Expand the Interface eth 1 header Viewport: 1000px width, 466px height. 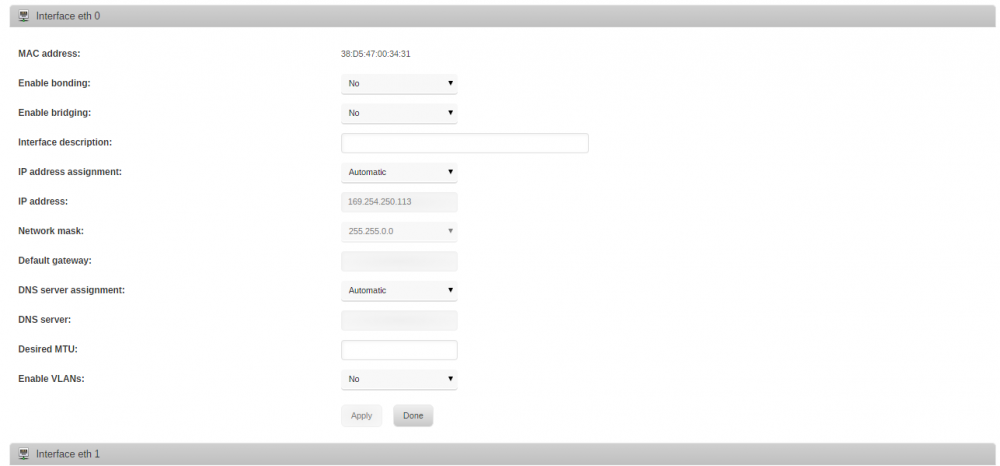pos(503,454)
